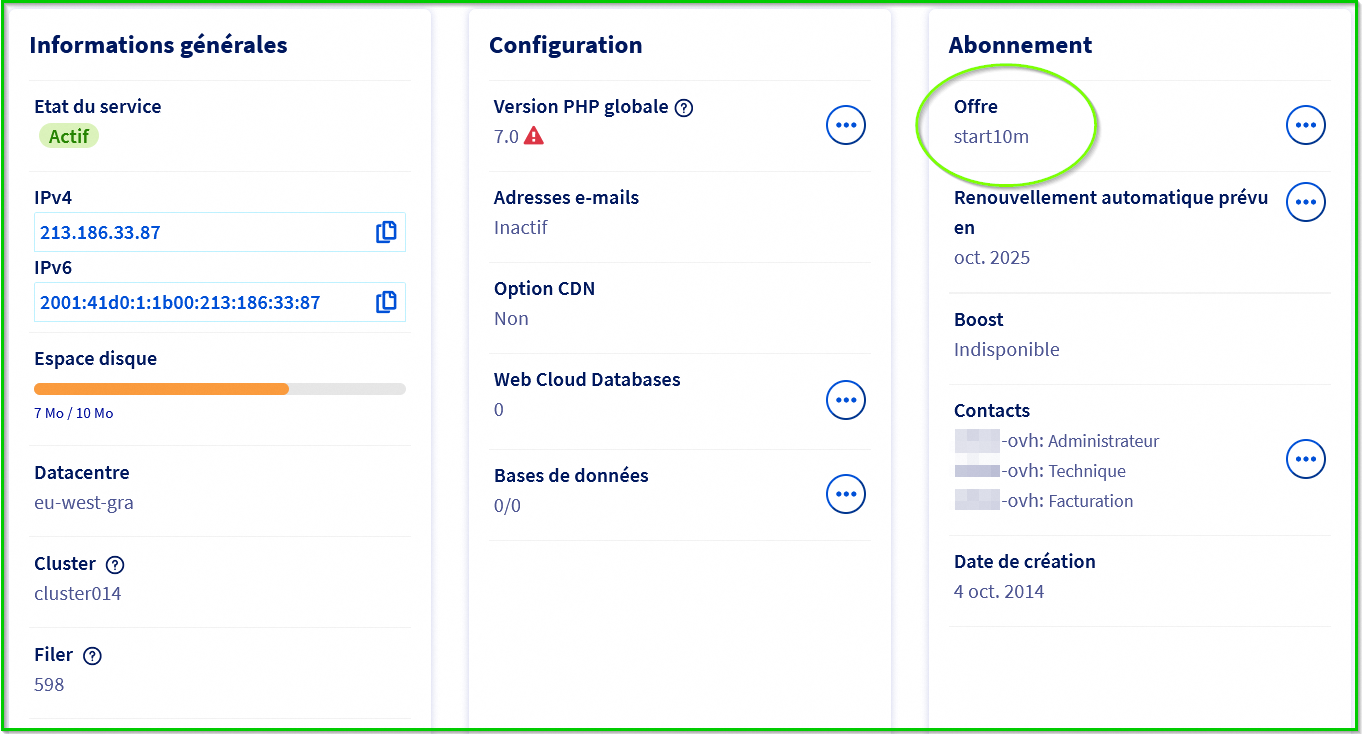The image size is (1362, 734).
Task: Open the Offre actions menu
Action: click(x=1305, y=125)
